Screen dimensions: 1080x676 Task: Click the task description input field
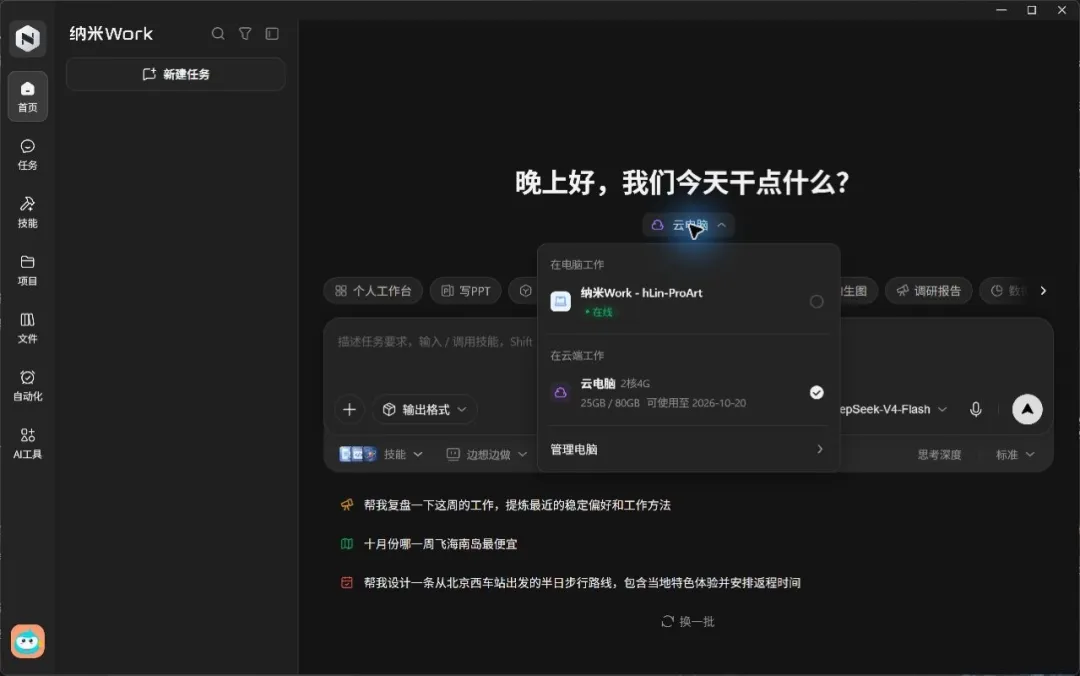(x=435, y=342)
